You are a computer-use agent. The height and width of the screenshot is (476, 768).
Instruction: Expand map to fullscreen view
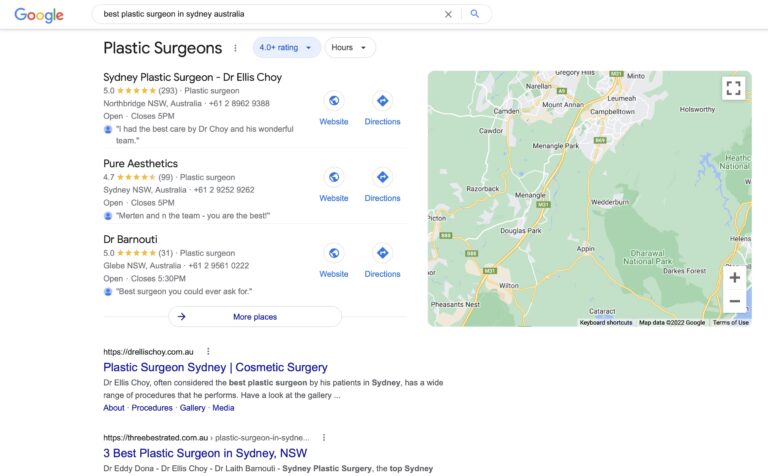733,88
